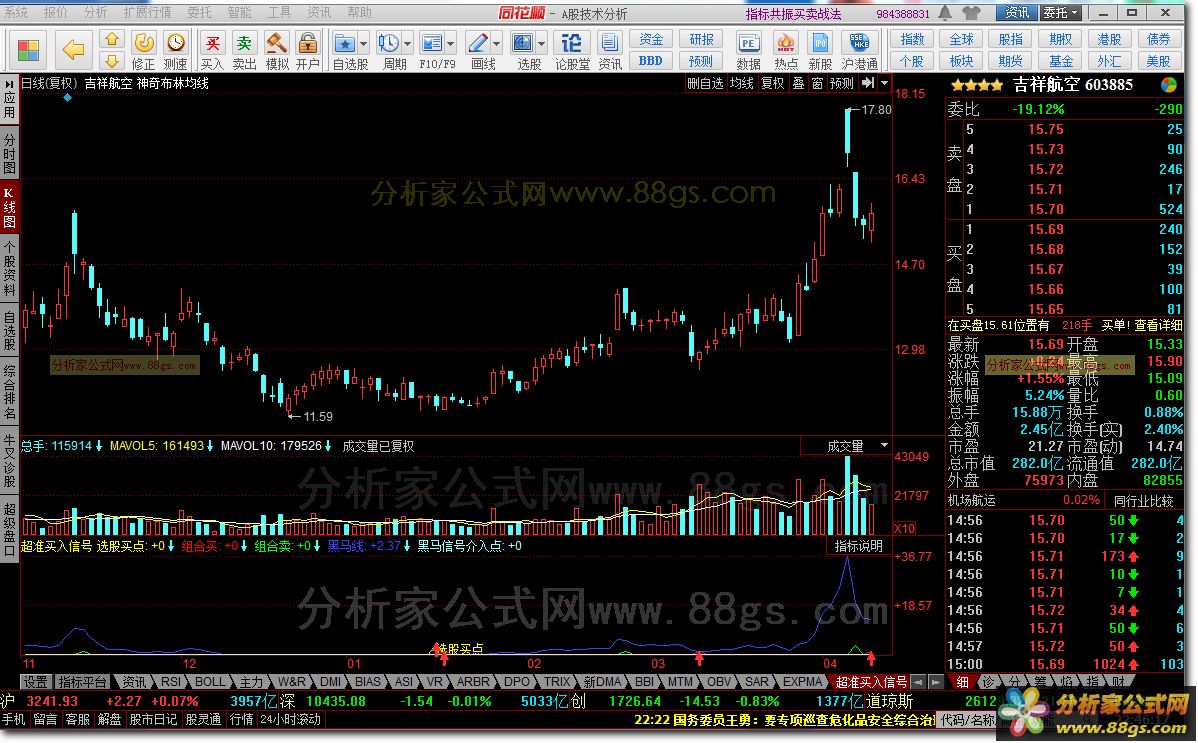The height and width of the screenshot is (743, 1198).
Task: Click the 资金 button
Action: (x=651, y=40)
